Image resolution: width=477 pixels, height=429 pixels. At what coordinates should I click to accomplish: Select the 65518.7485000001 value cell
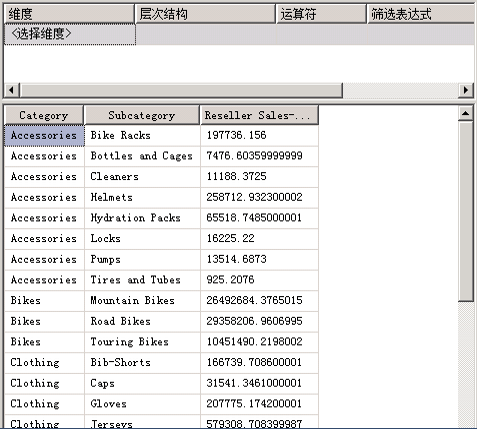[x=259, y=218]
